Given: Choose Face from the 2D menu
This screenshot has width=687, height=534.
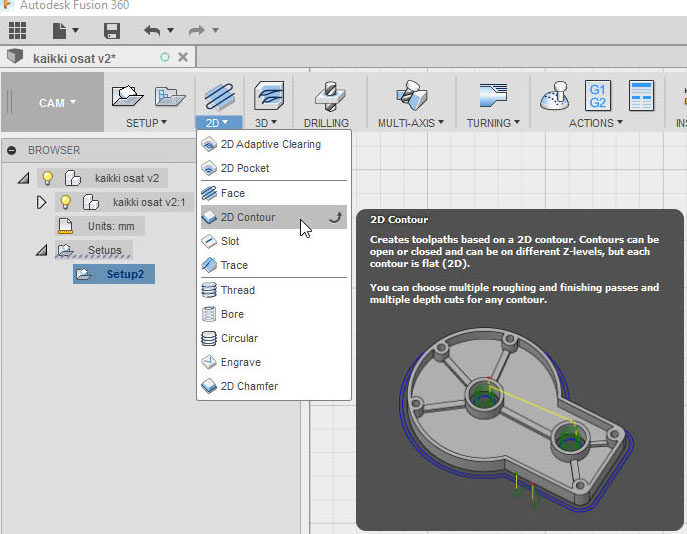Looking at the screenshot, I should point(274,193).
